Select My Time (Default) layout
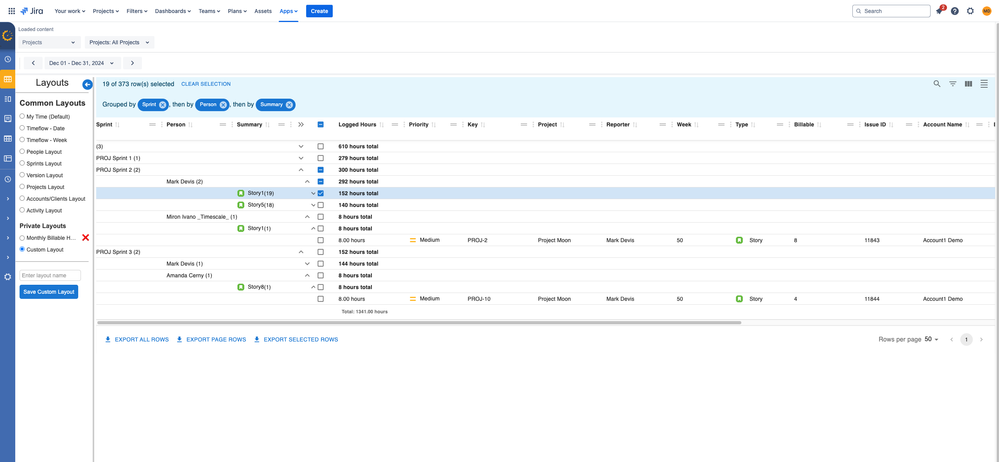Screen dimensions: 999x462 tap(22, 117)
